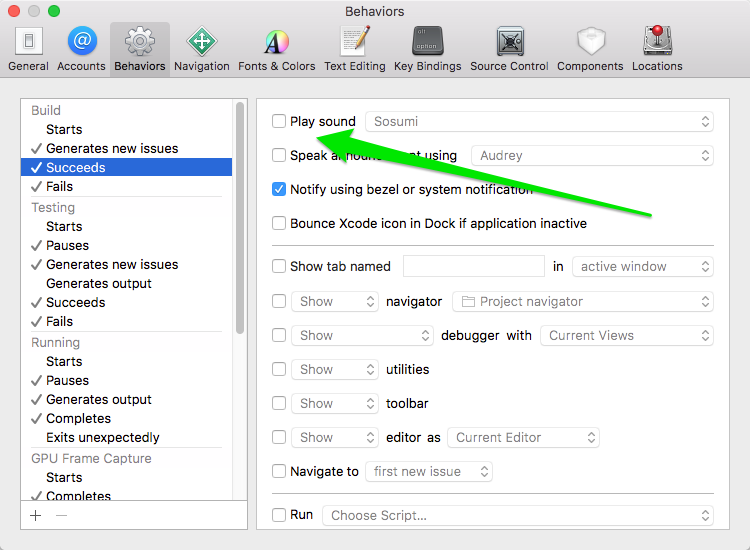Select Generates new issues under Testing
The image size is (750, 550).
127,264
